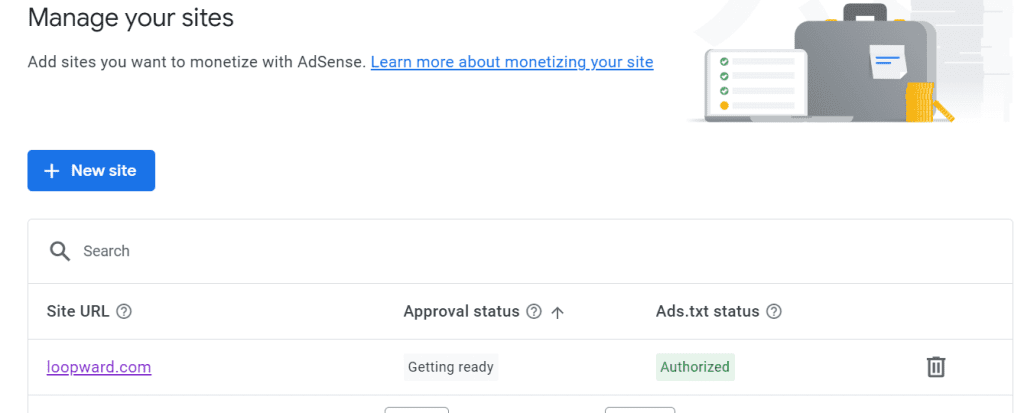
Task: Open Learn more about monetizing your site
Action: coord(511,62)
